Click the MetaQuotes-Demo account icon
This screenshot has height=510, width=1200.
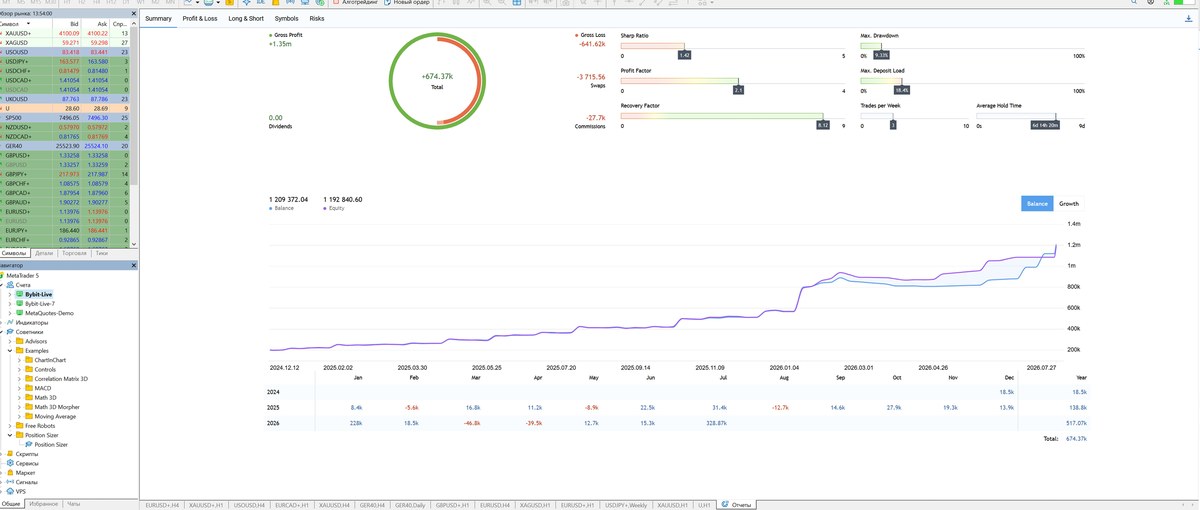[x=20, y=313]
